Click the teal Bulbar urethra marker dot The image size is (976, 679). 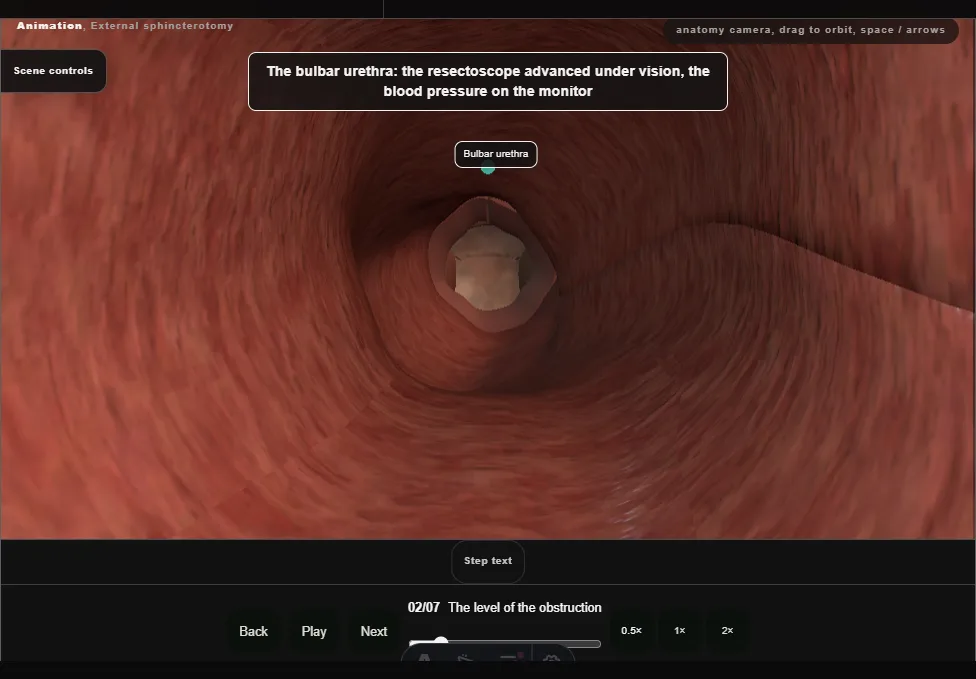(x=488, y=168)
